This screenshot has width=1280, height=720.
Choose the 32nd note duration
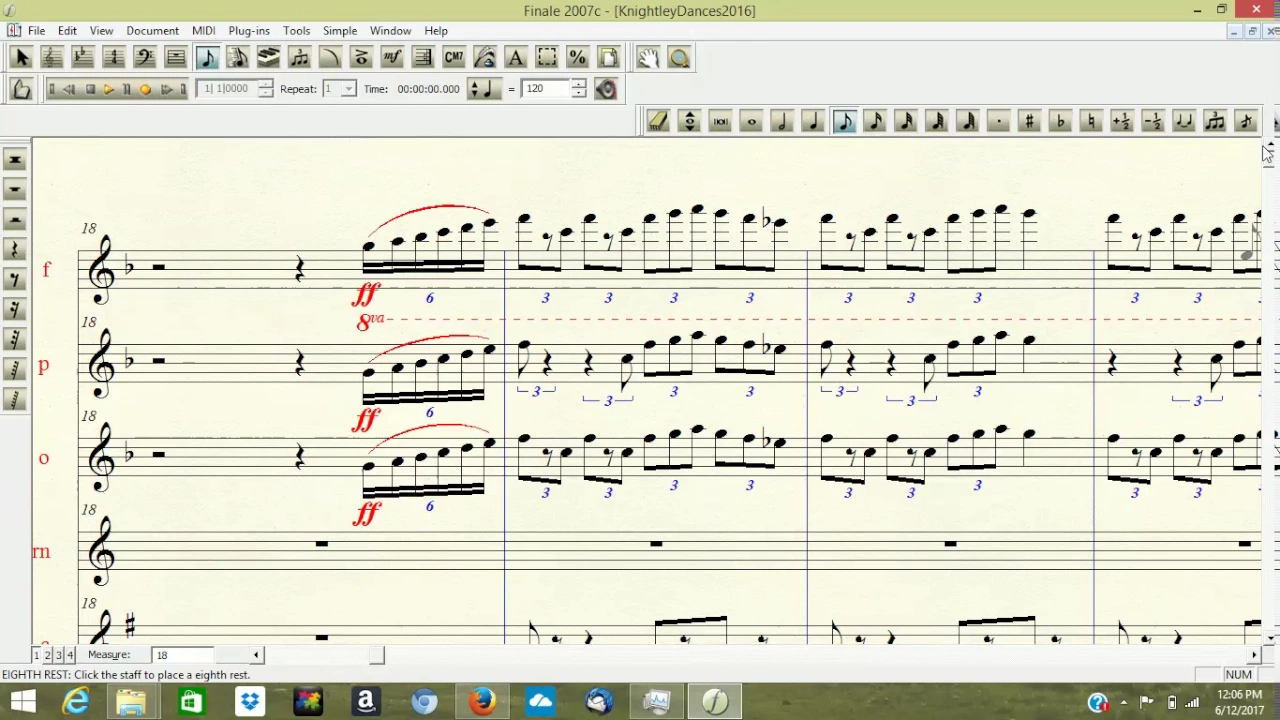tap(906, 121)
